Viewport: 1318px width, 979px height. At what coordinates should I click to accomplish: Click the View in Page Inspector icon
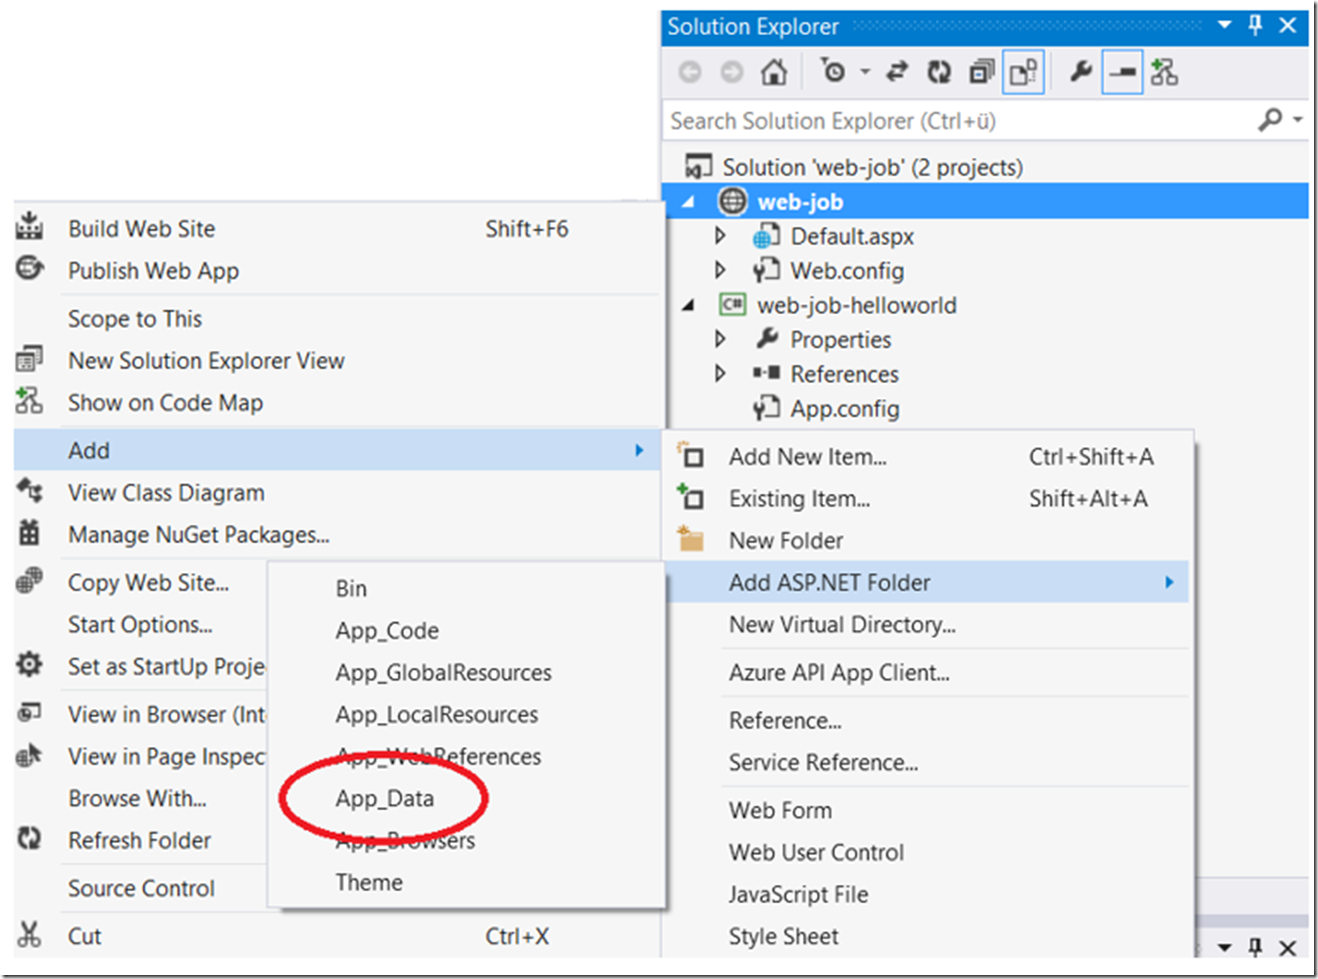pyautogui.click(x=30, y=755)
